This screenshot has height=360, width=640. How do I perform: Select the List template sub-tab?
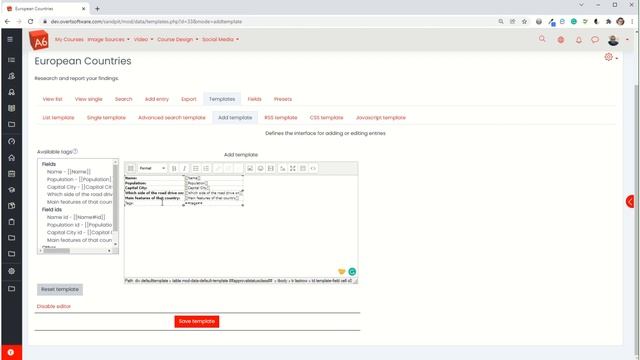[58, 118]
